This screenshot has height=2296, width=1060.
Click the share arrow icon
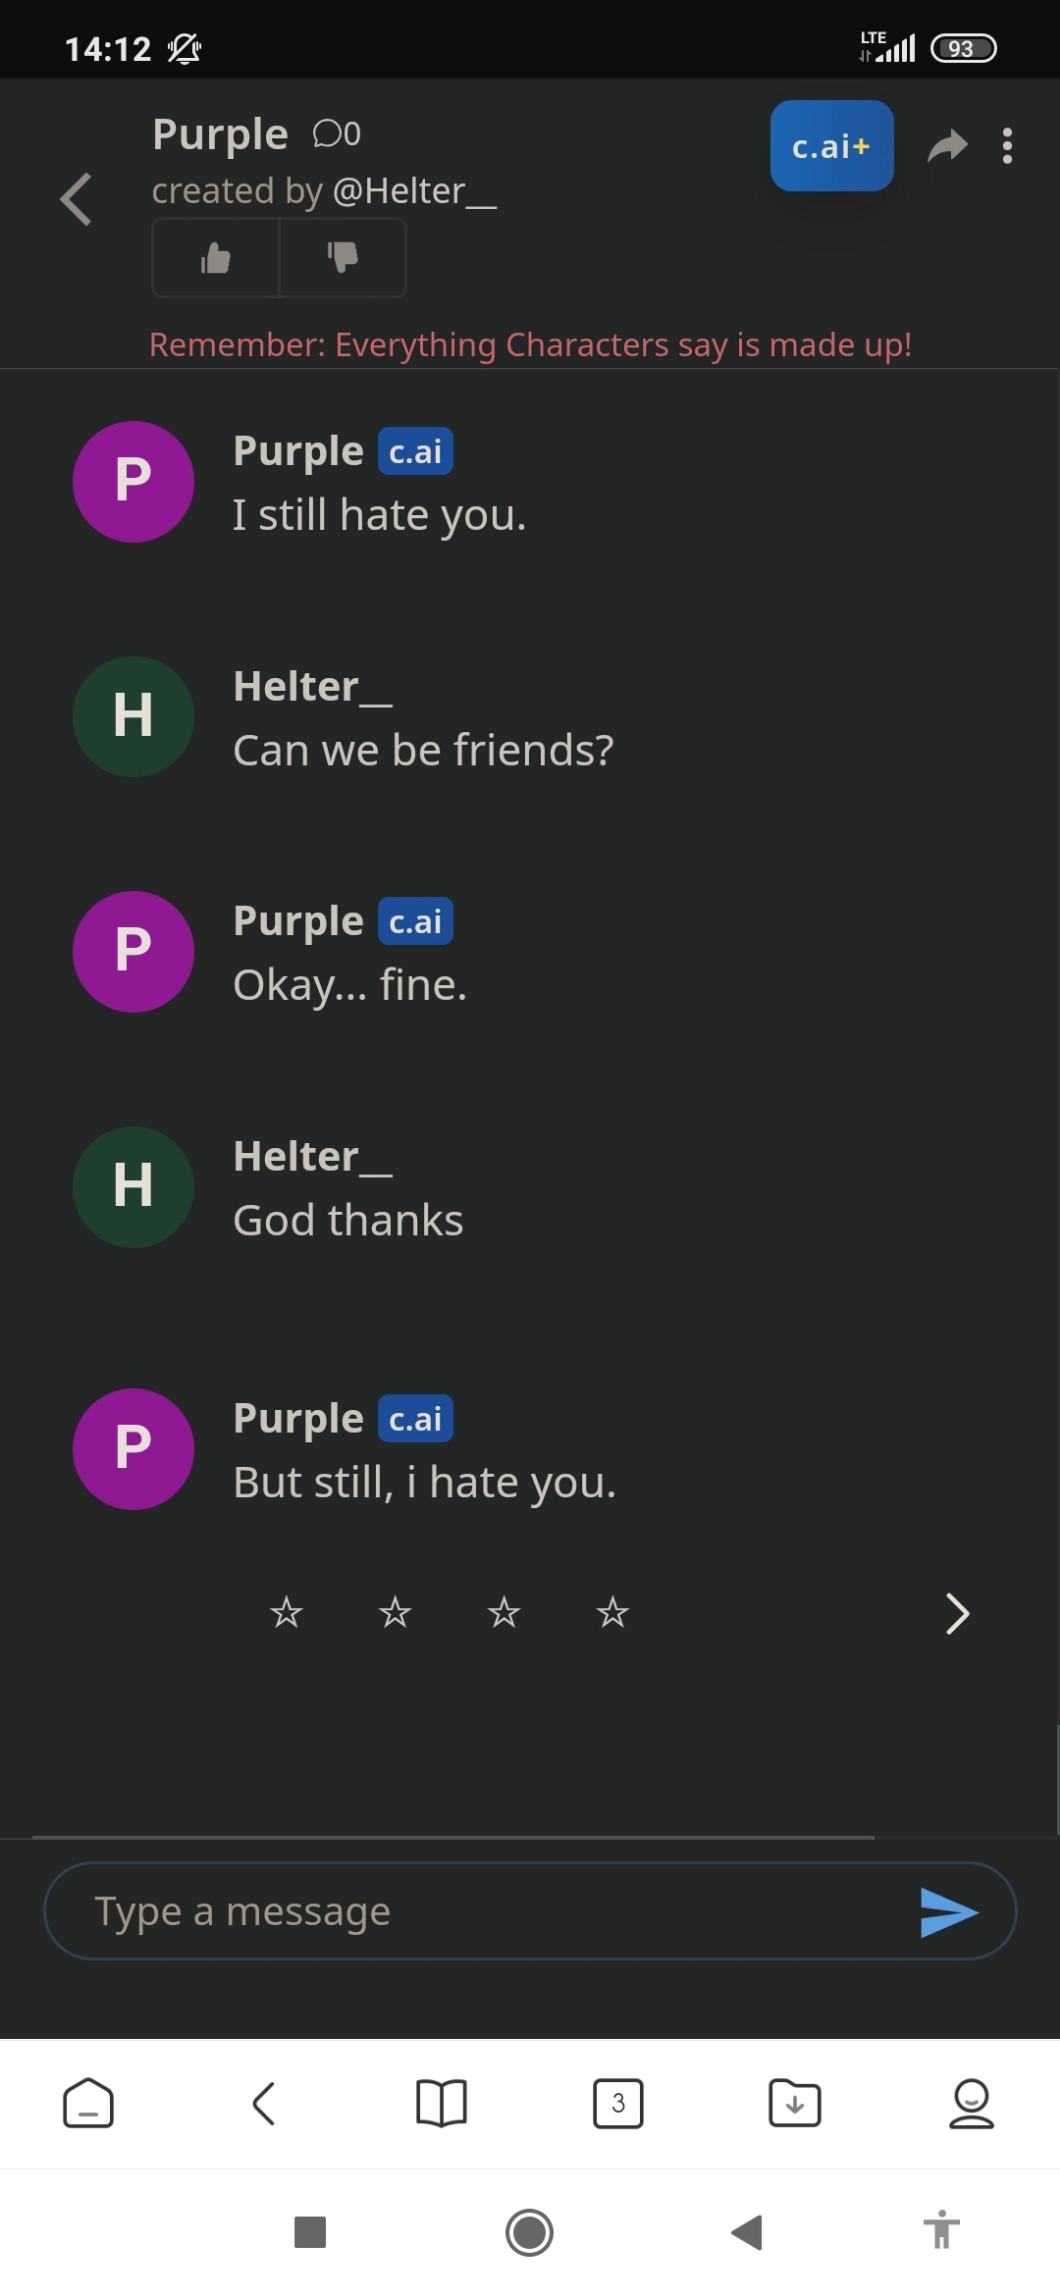(947, 146)
